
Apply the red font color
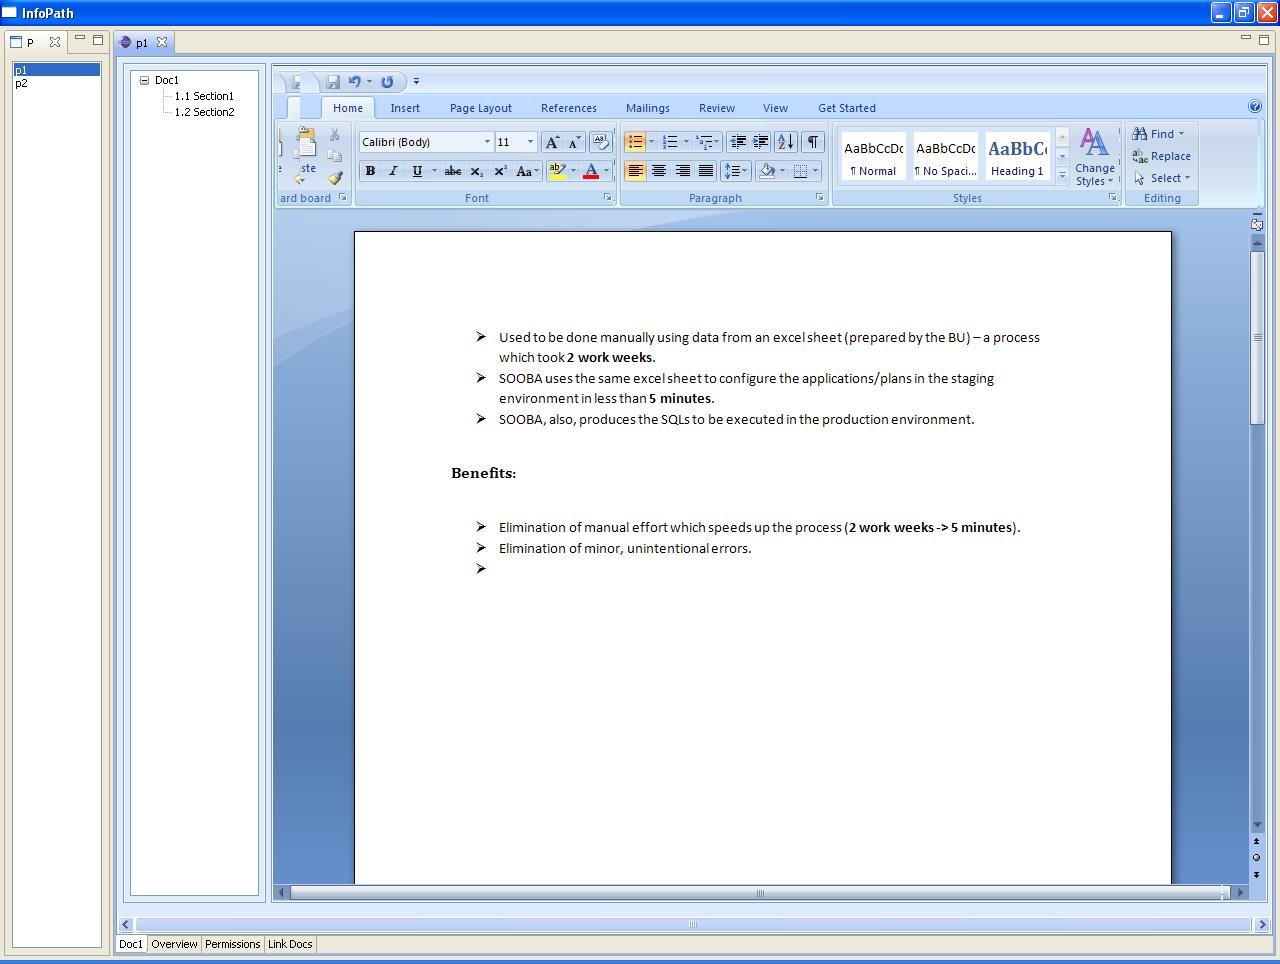click(591, 171)
